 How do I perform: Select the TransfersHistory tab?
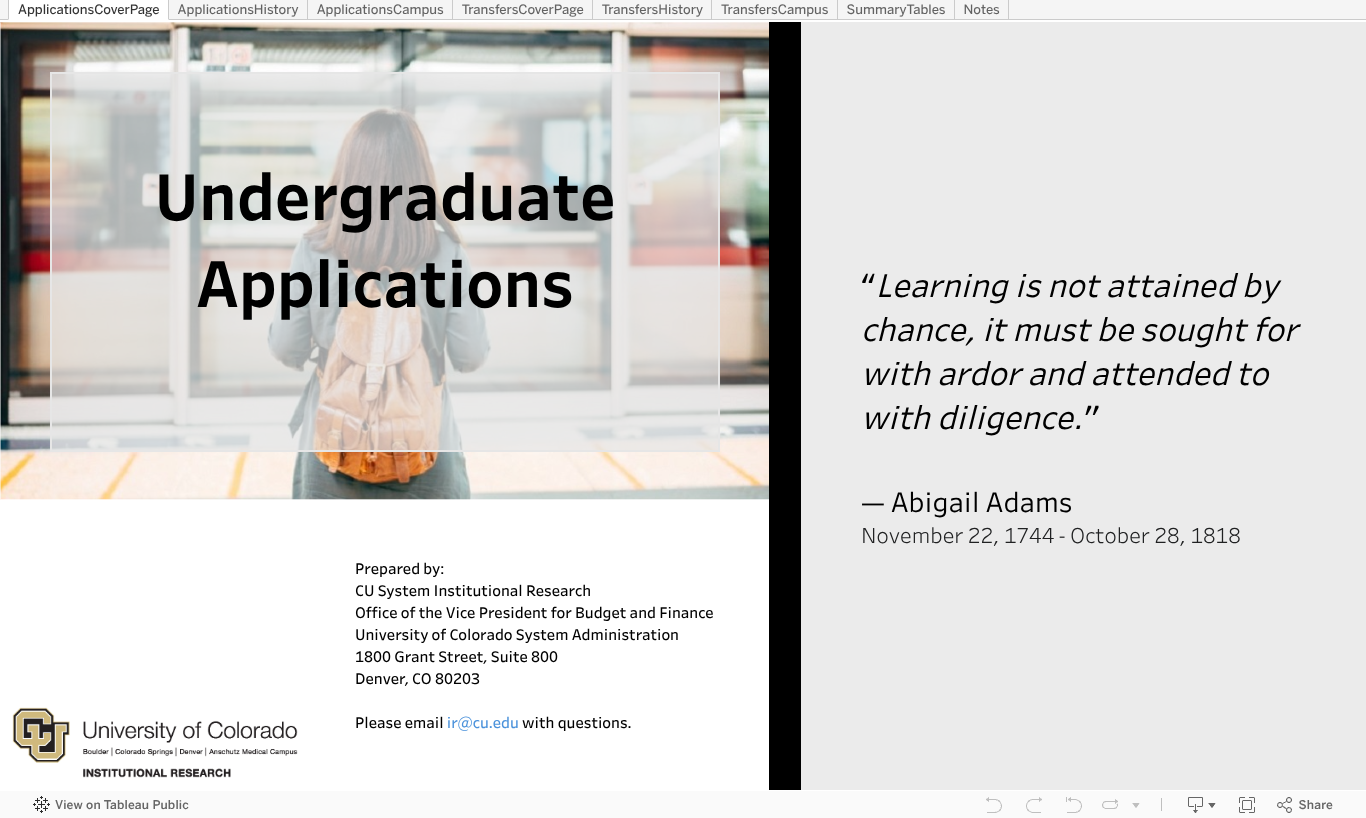[652, 10]
